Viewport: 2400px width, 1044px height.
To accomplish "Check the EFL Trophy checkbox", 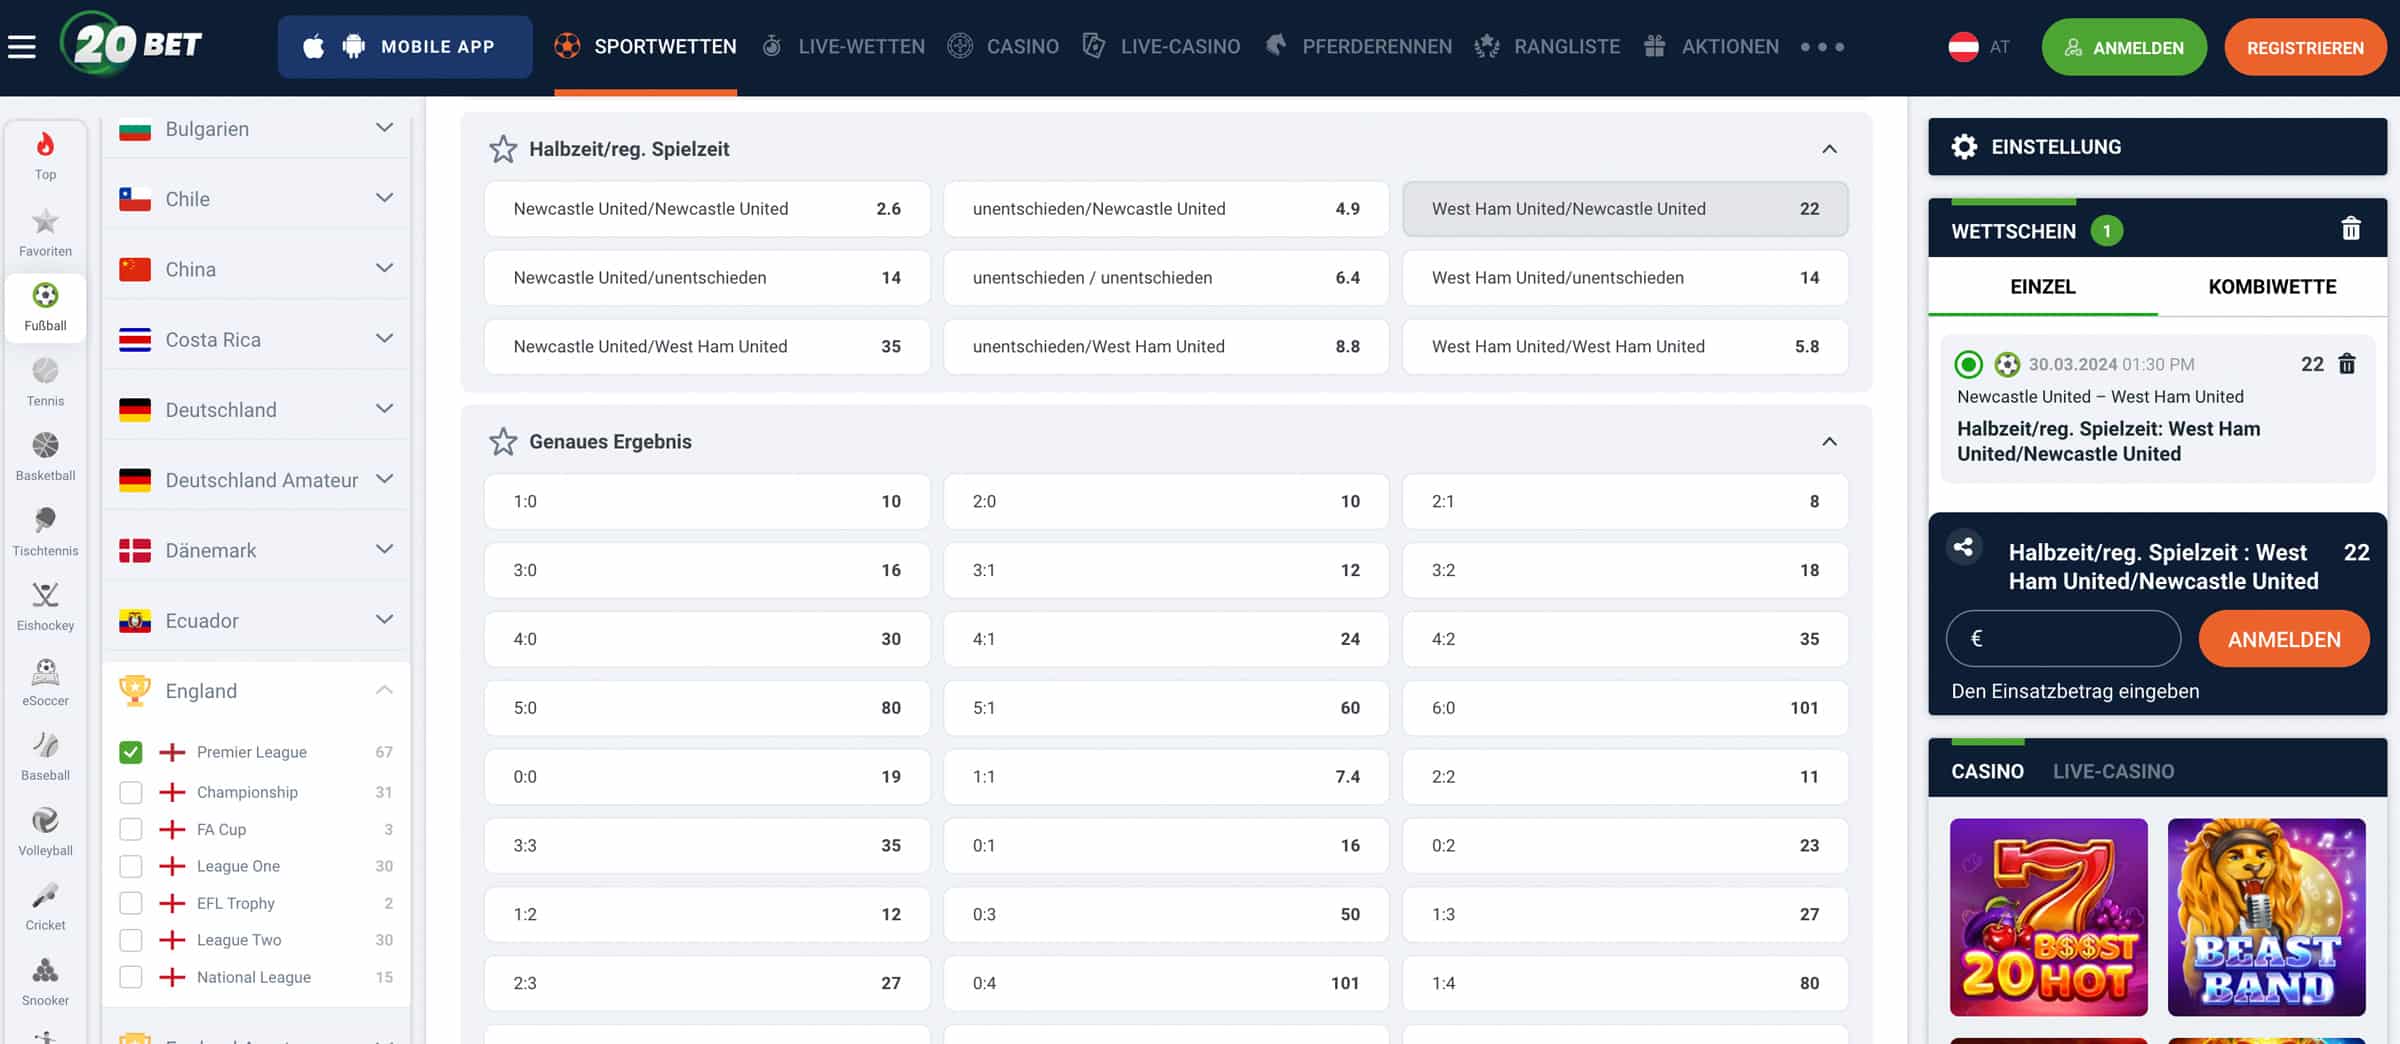I will (x=131, y=903).
